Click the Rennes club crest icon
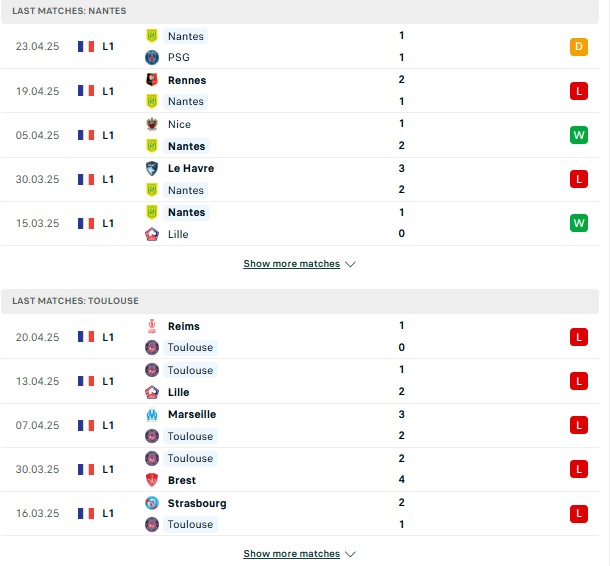The height and width of the screenshot is (566, 610). tap(152, 80)
